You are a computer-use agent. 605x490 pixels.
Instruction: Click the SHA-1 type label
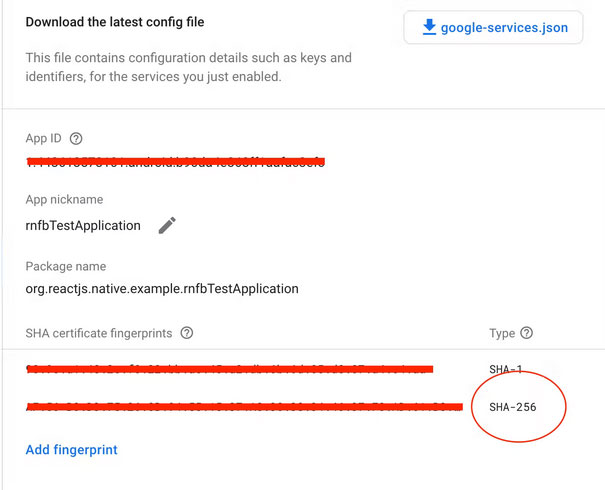505,369
